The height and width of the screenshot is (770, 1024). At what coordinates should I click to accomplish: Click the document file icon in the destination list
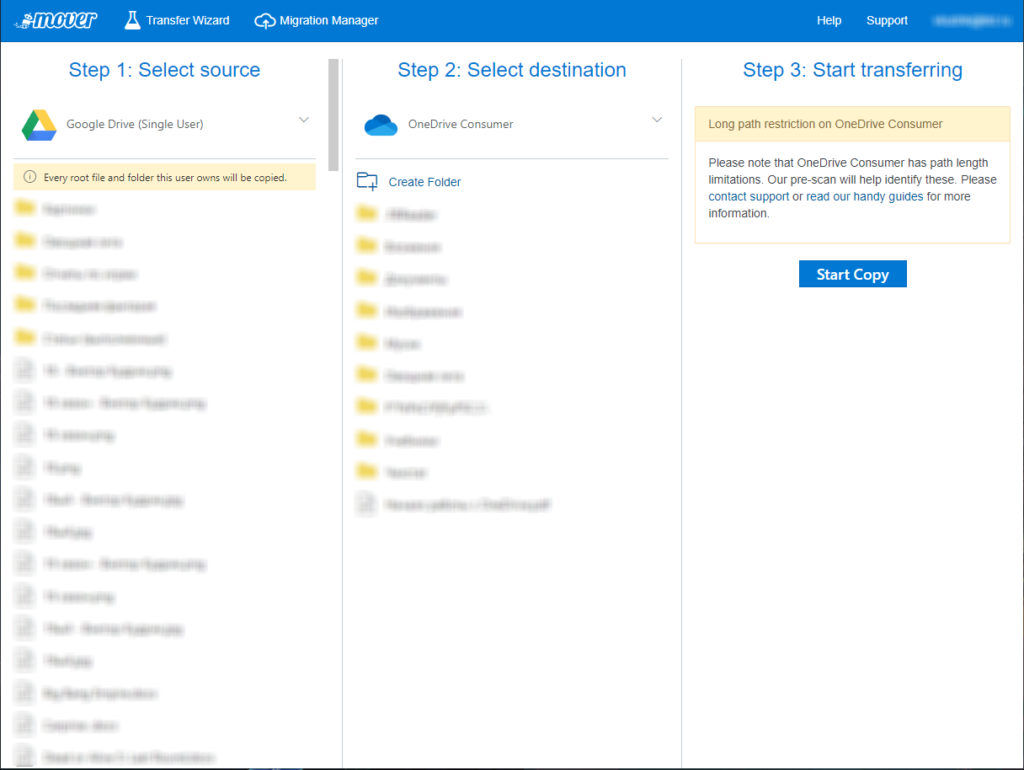(367, 505)
